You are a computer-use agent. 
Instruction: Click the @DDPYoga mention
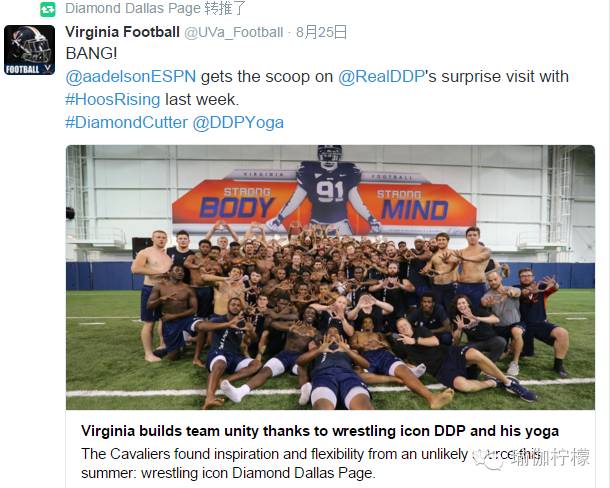pos(238,122)
